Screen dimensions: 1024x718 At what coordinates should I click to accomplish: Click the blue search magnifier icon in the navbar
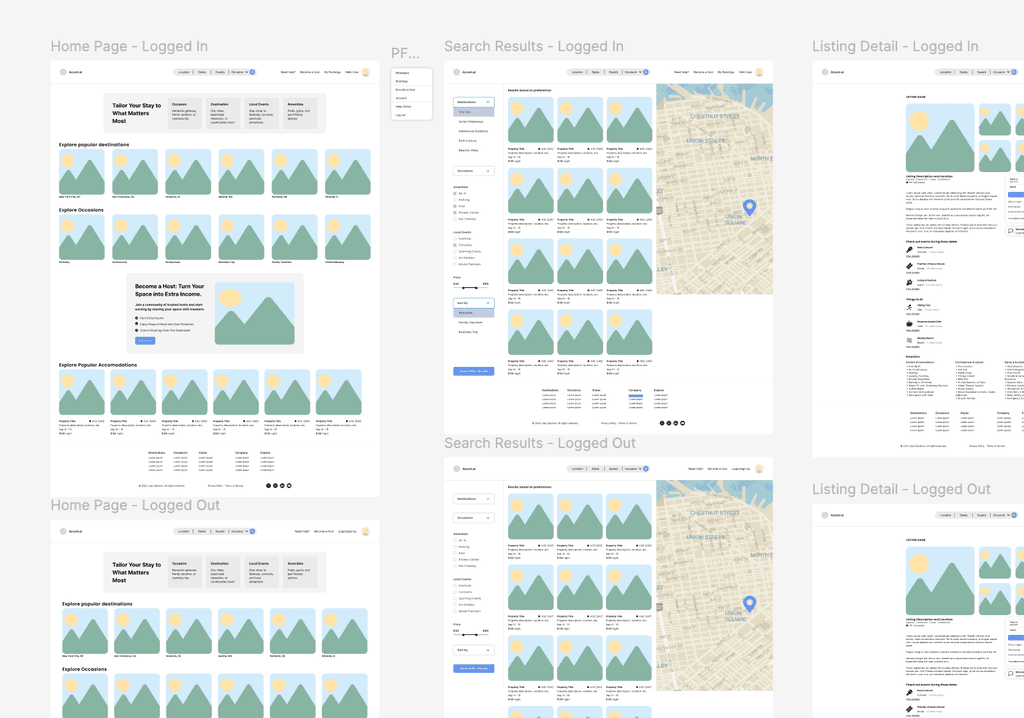pos(645,72)
